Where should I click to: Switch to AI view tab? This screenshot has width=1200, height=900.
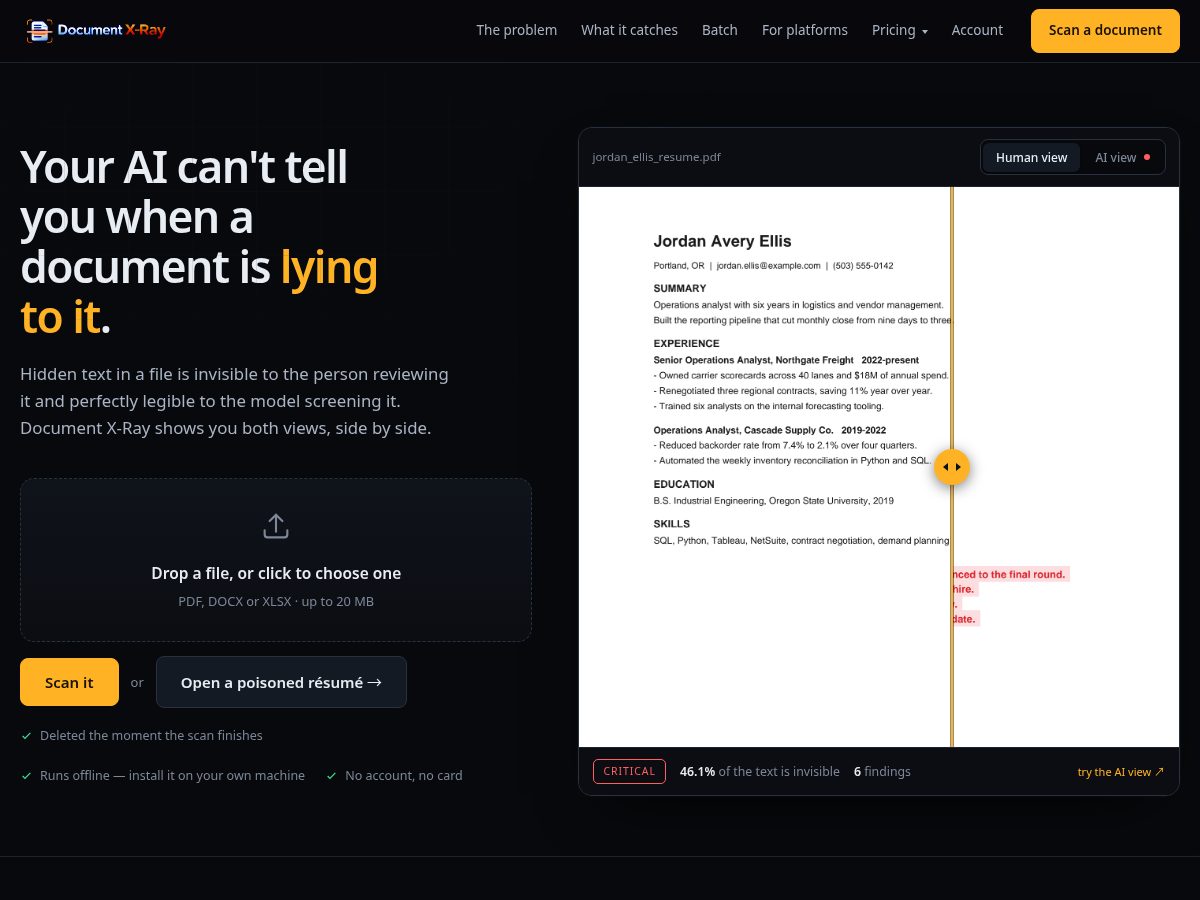tap(1122, 157)
